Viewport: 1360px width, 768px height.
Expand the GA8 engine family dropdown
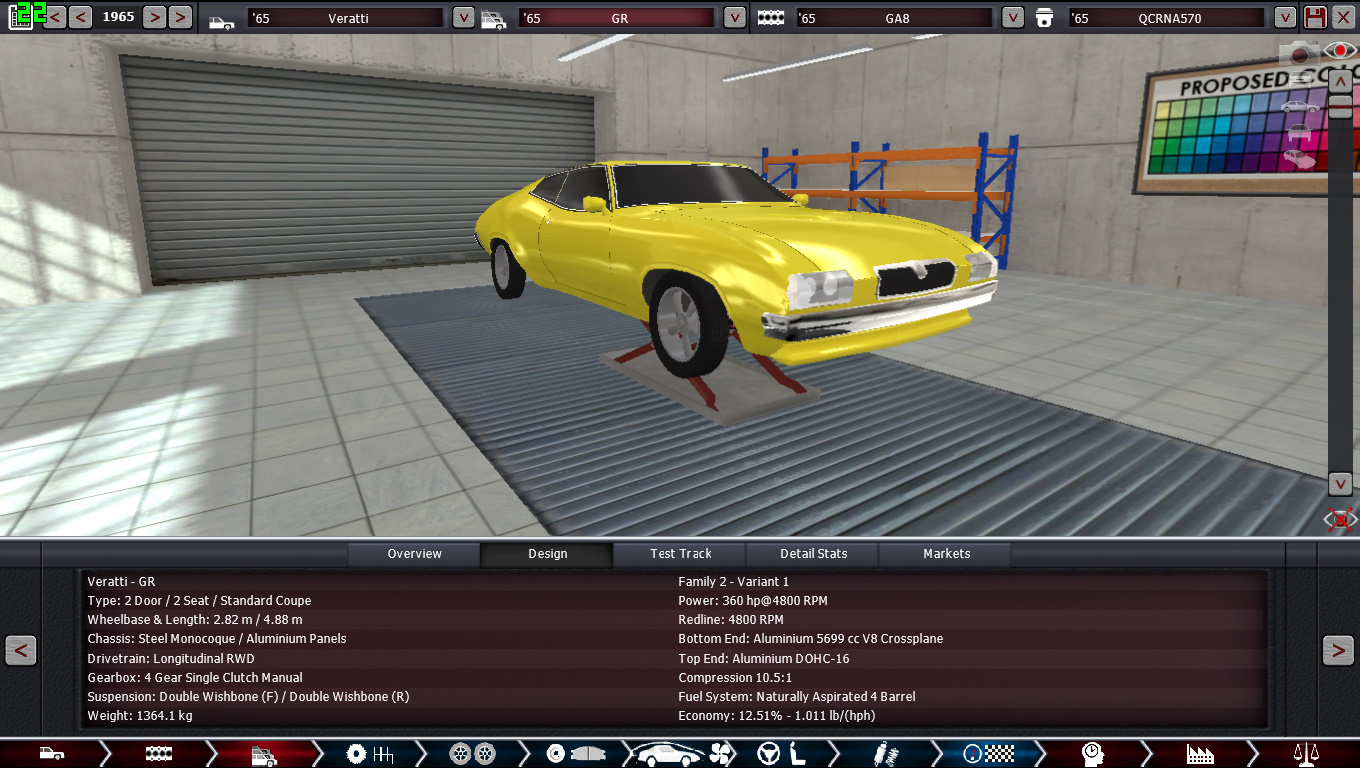(x=1012, y=17)
